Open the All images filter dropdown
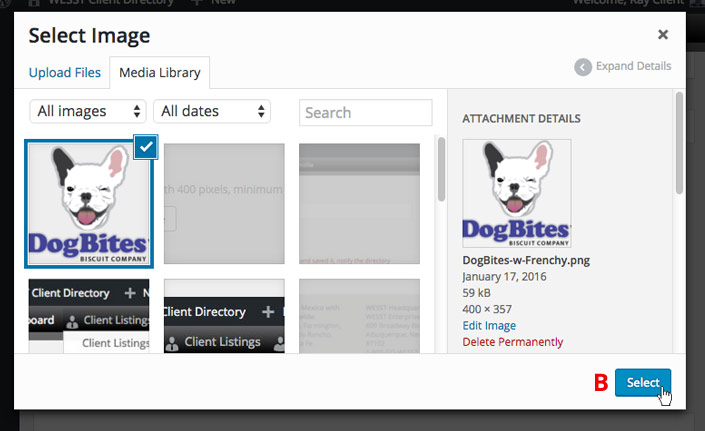 [x=88, y=111]
